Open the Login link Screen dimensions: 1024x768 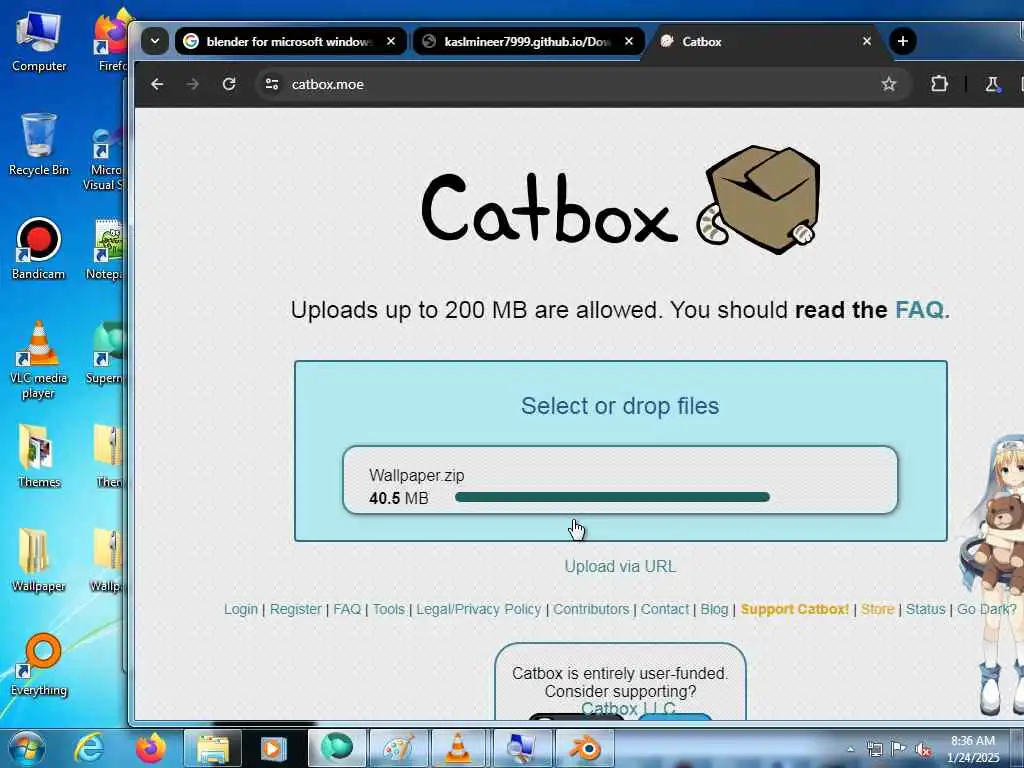click(x=240, y=609)
